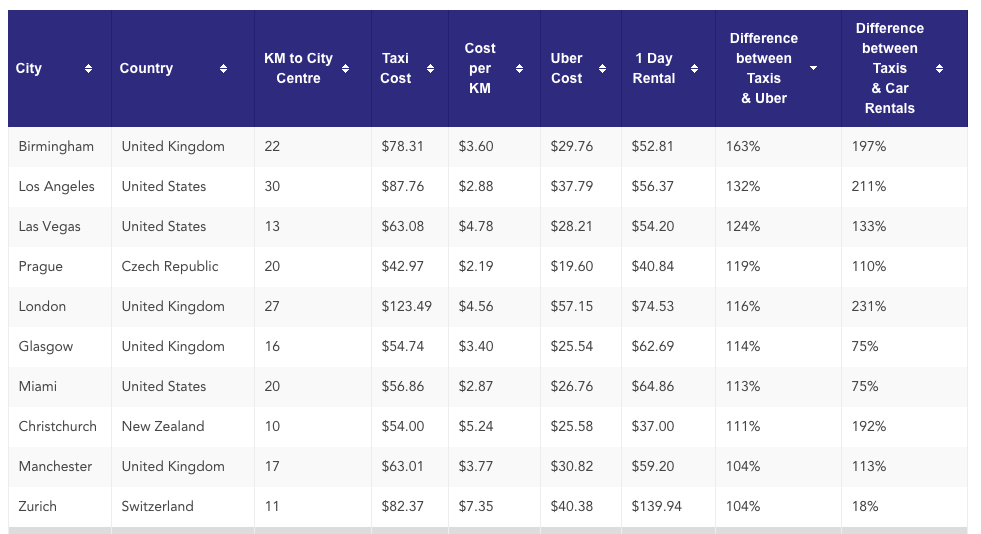Click the Country column header label

(x=146, y=68)
